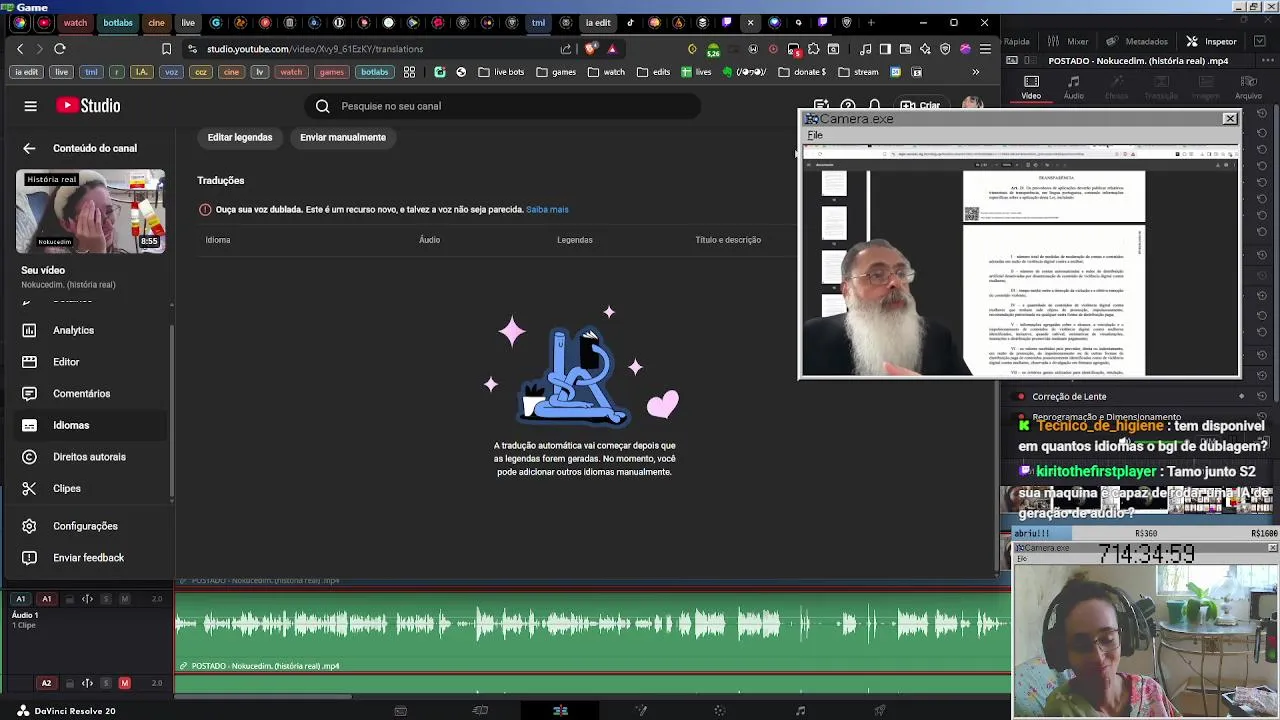This screenshot has height=720, width=1280.
Task: Open the YouTube Studio help icon
Action: click(848, 105)
